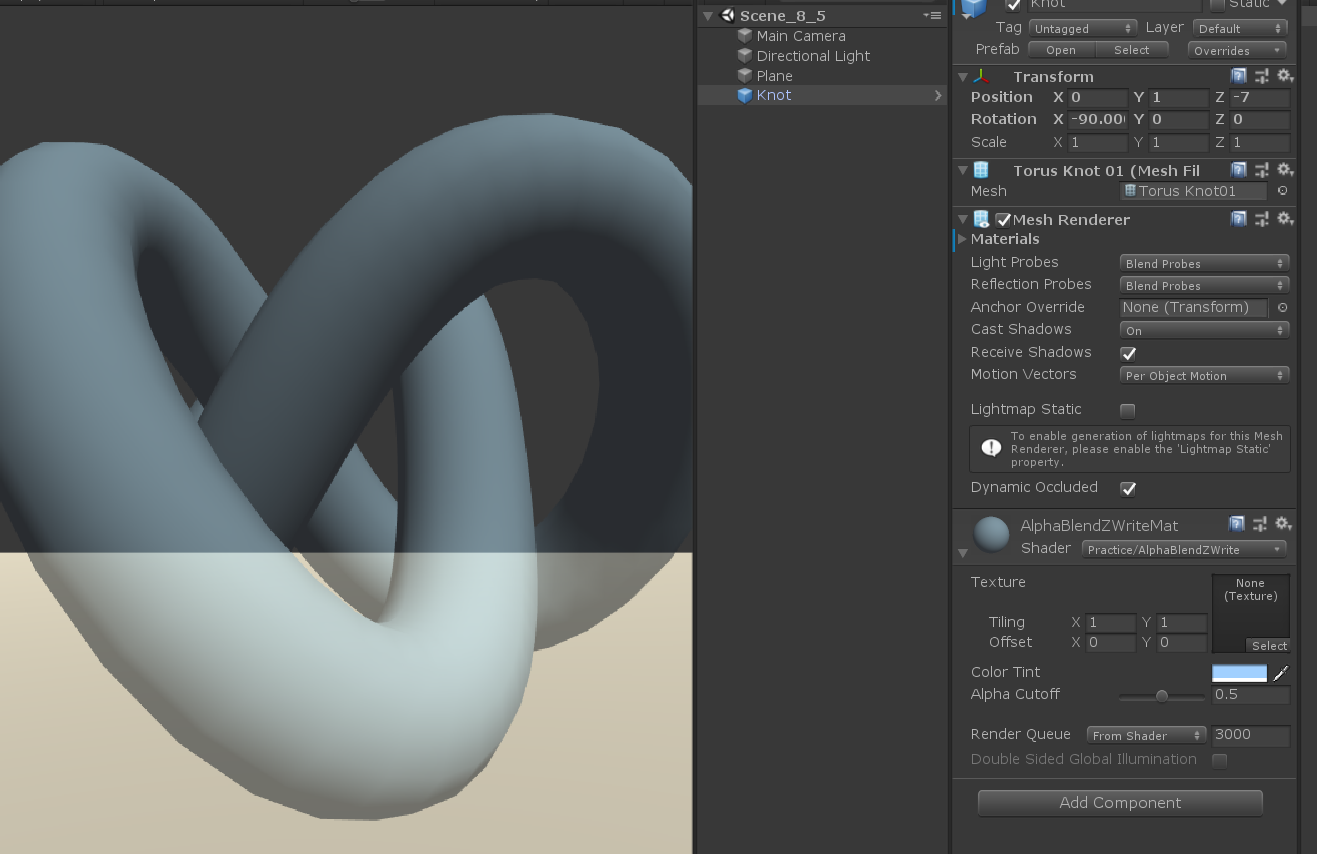This screenshot has height=854, width=1317.
Task: Open the Scene_8_5 options menu icon
Action: click(x=932, y=16)
